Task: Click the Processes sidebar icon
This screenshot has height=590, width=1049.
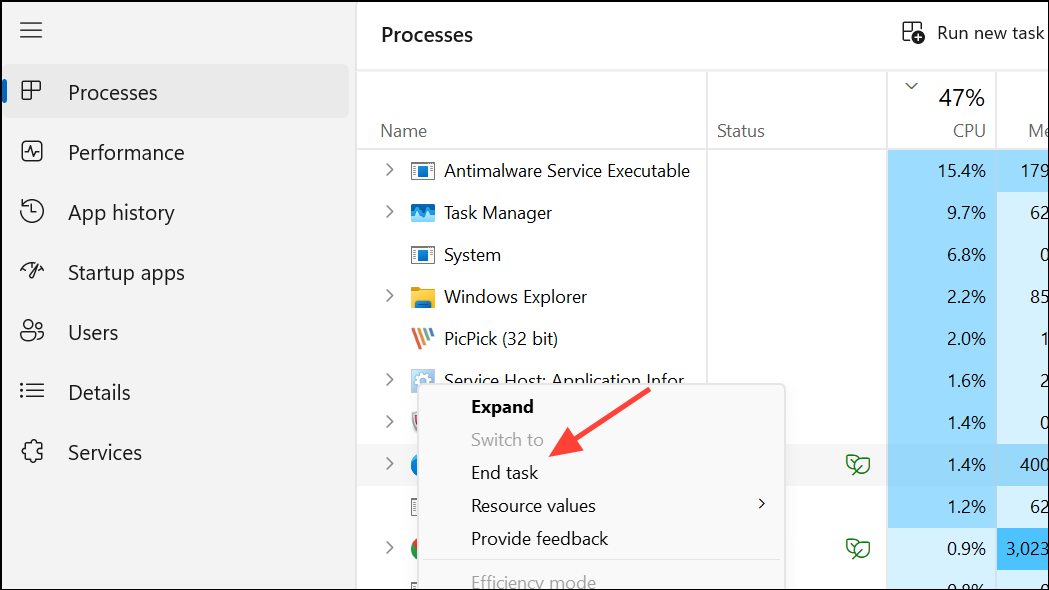Action: (31, 92)
